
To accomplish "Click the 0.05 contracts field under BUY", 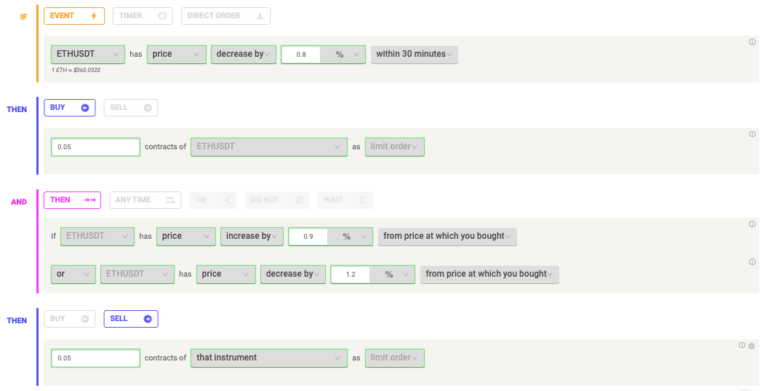I will click(x=96, y=147).
